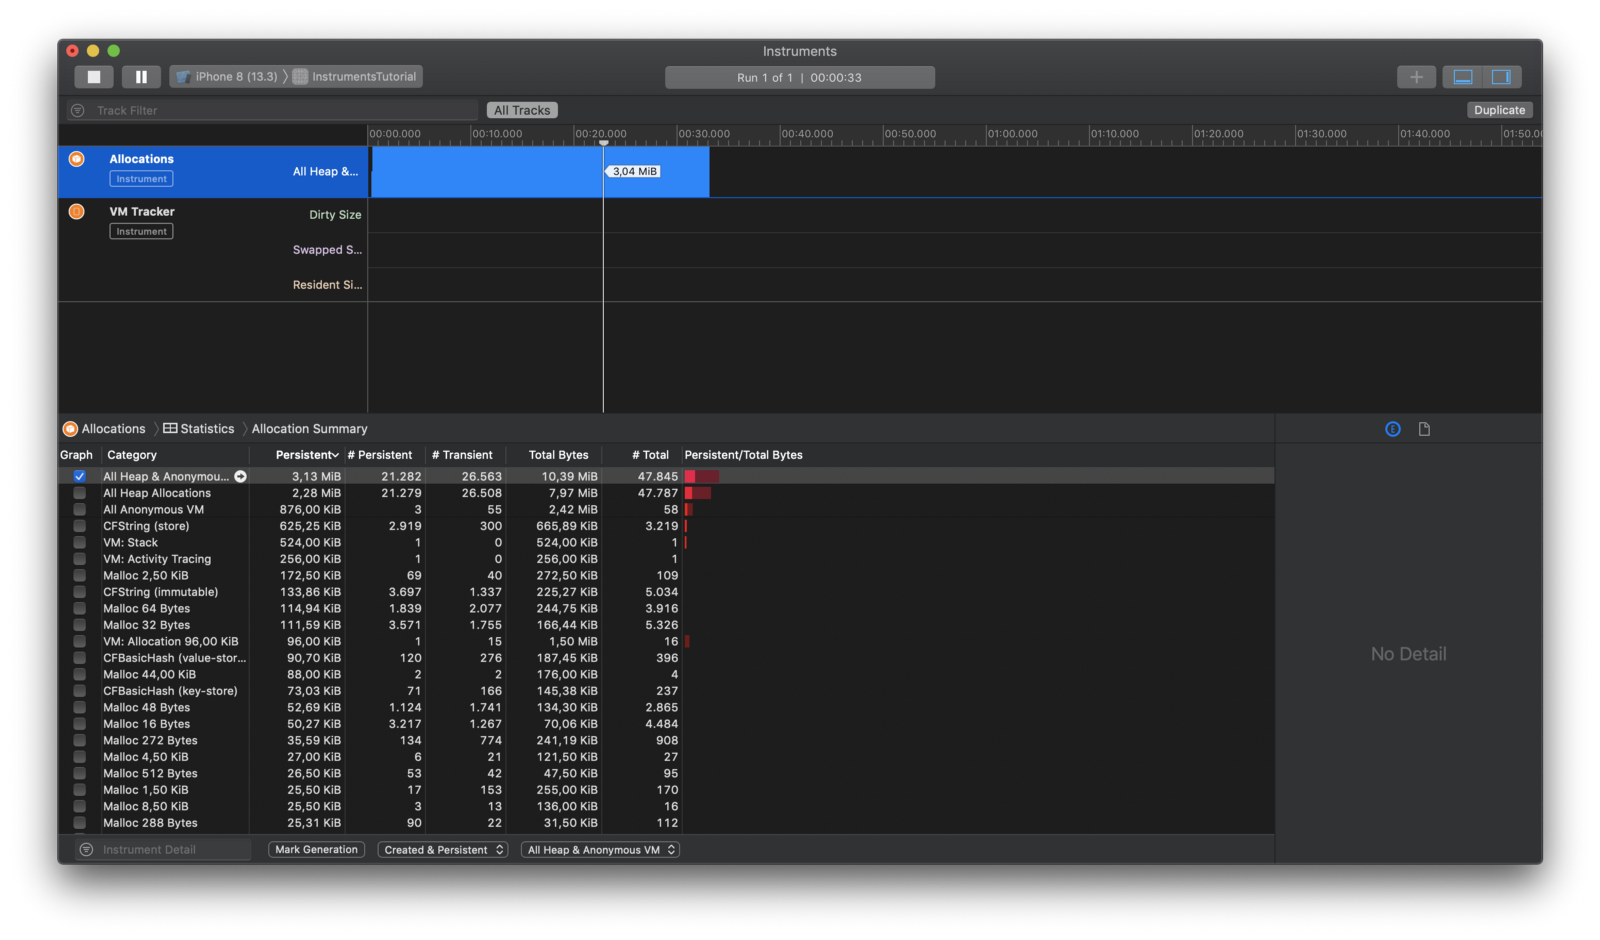Select the Malloc 288 Bytes row
This screenshot has width=1600, height=940.
666,823
